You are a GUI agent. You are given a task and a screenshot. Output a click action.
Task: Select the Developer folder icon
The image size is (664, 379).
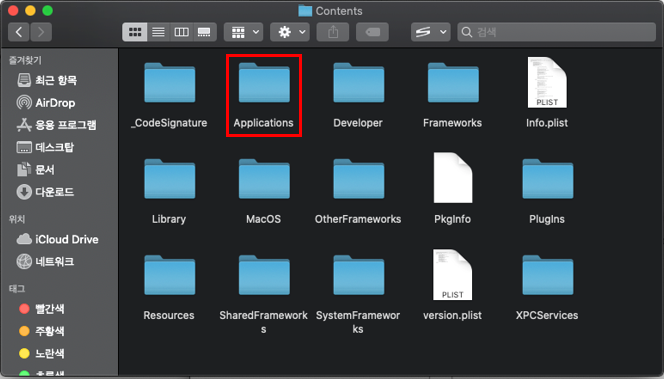pos(358,83)
